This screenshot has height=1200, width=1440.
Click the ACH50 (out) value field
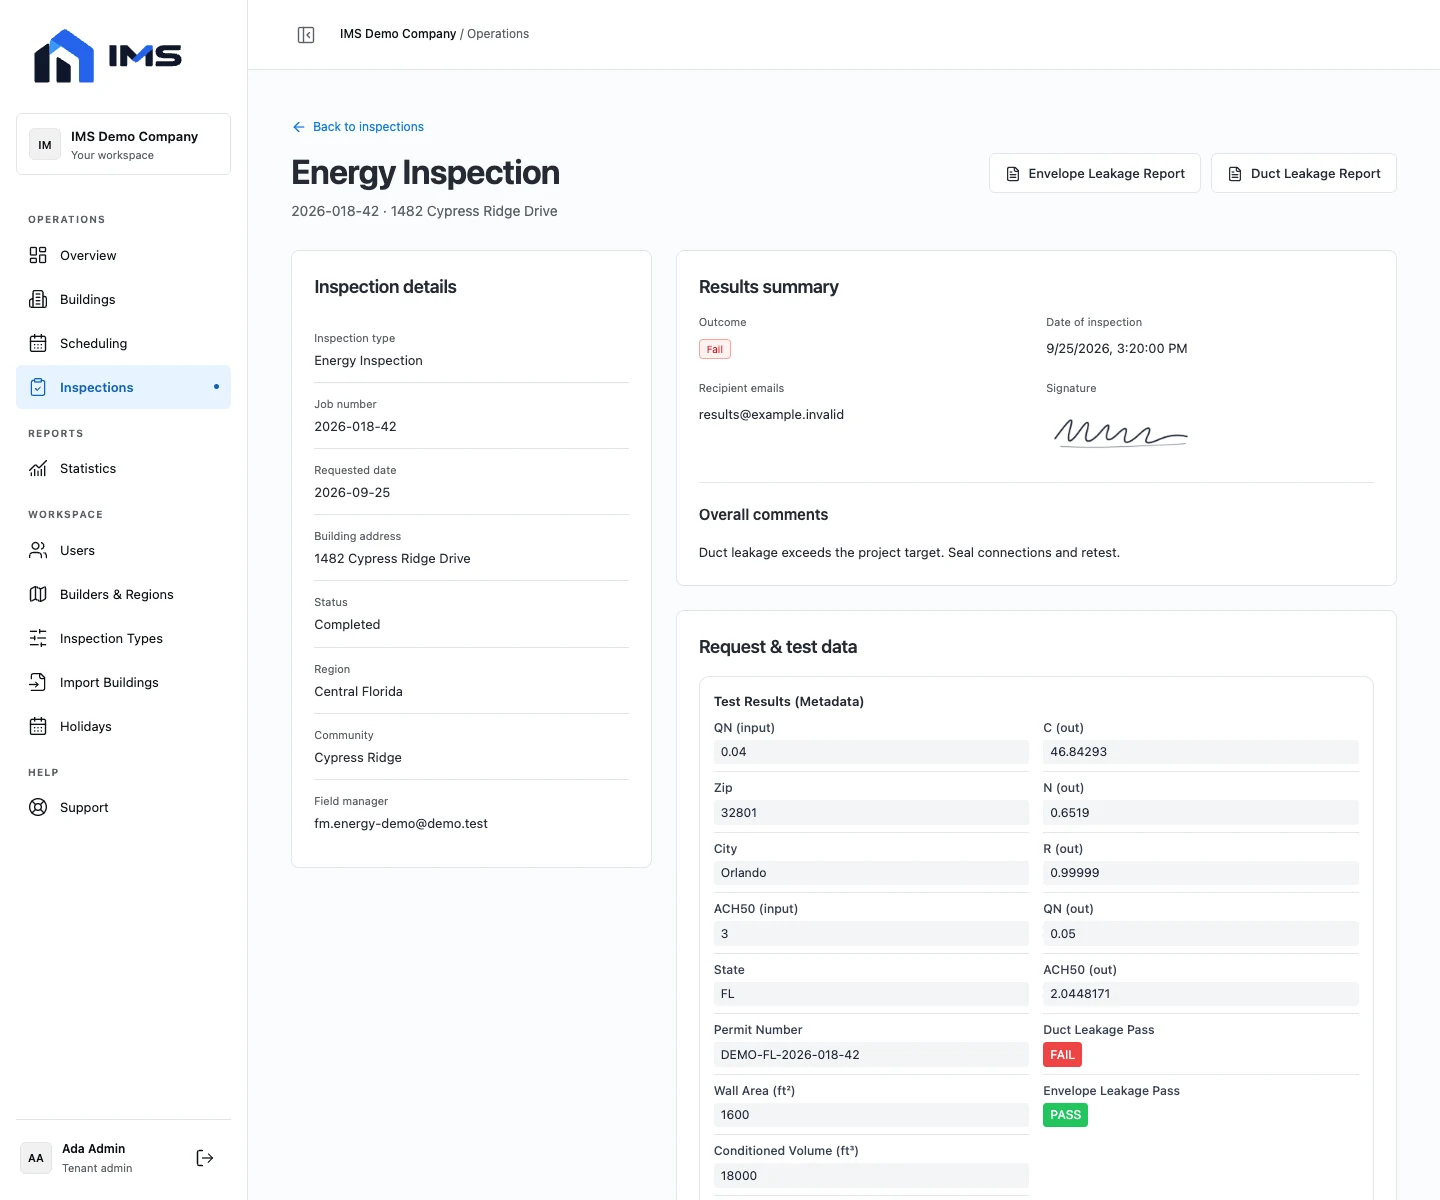pos(1201,994)
